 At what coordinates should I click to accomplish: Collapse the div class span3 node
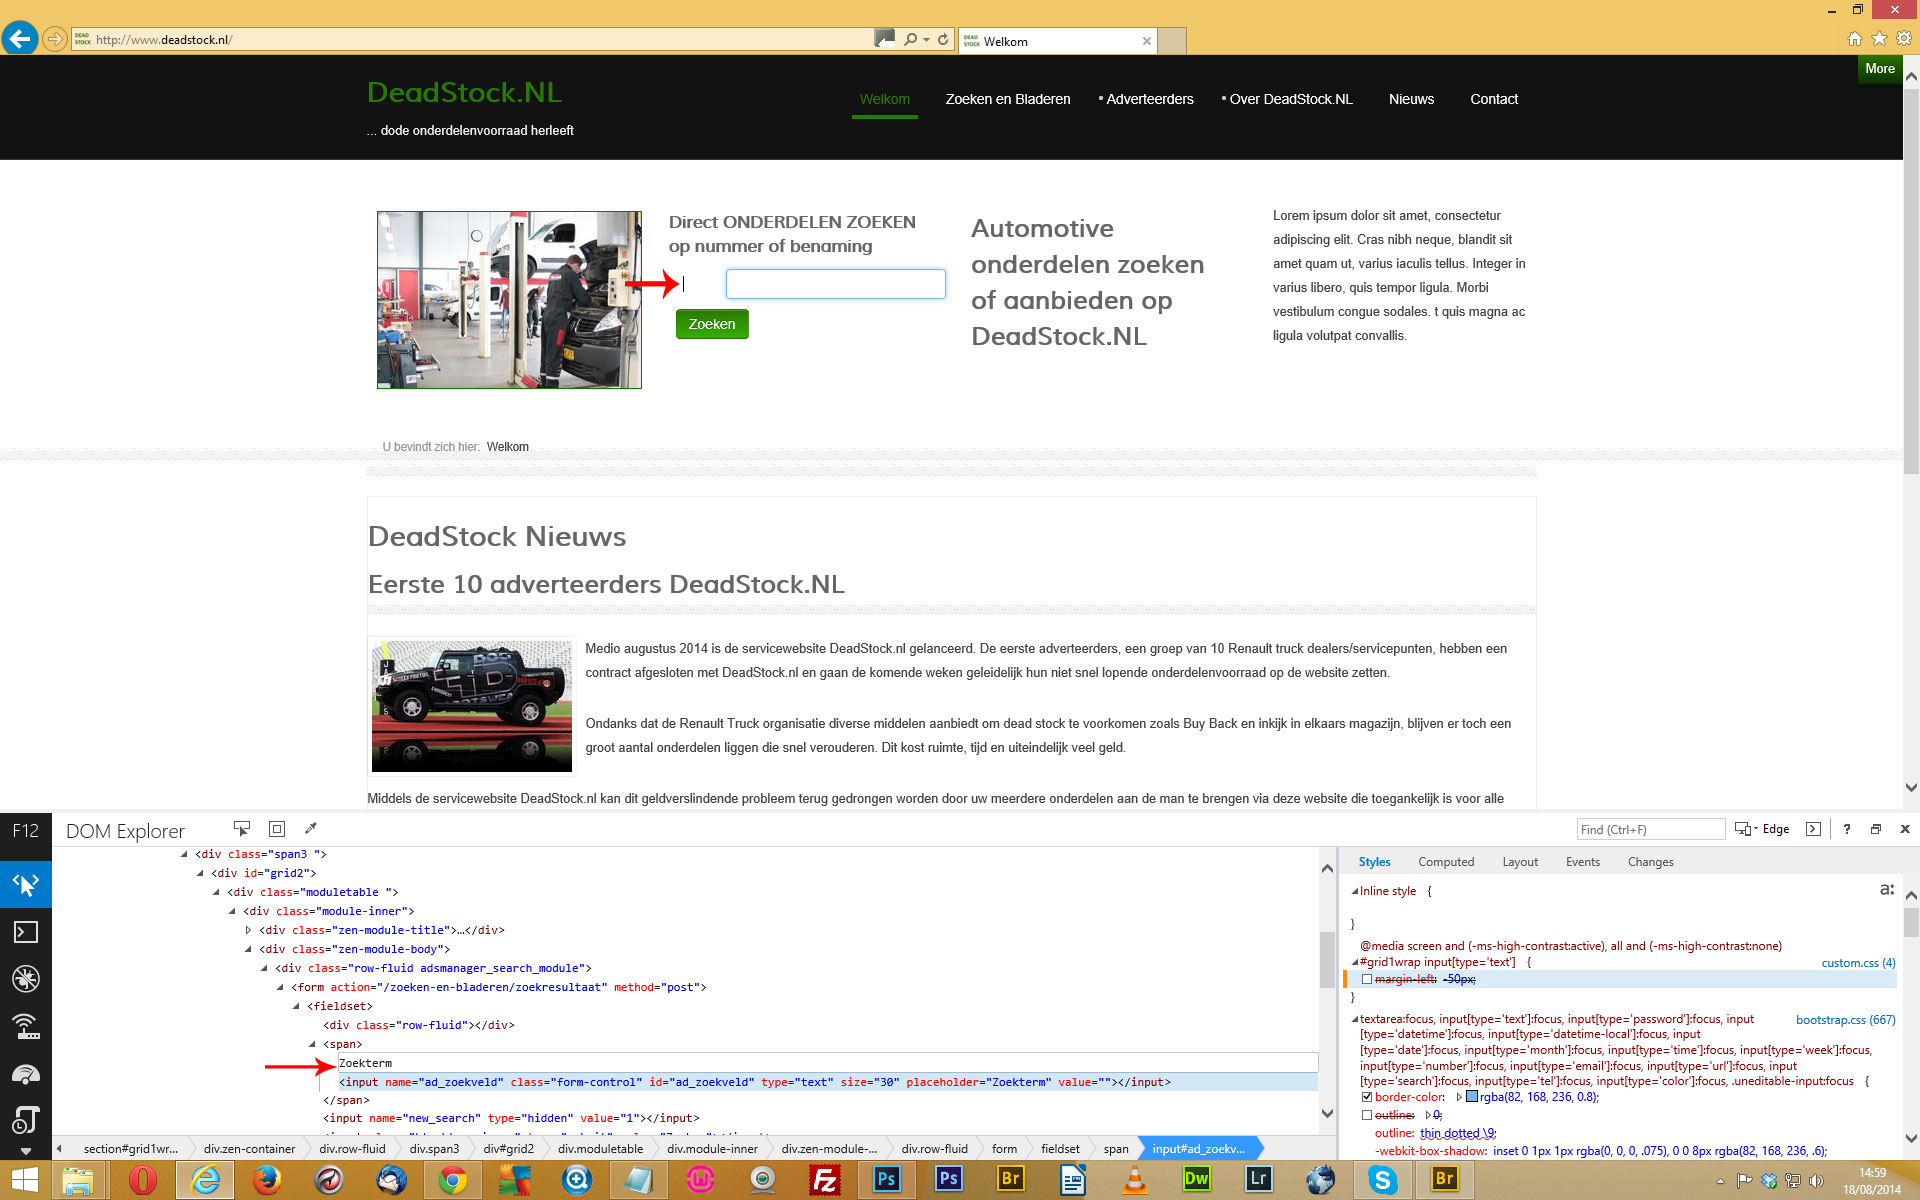[x=184, y=855]
